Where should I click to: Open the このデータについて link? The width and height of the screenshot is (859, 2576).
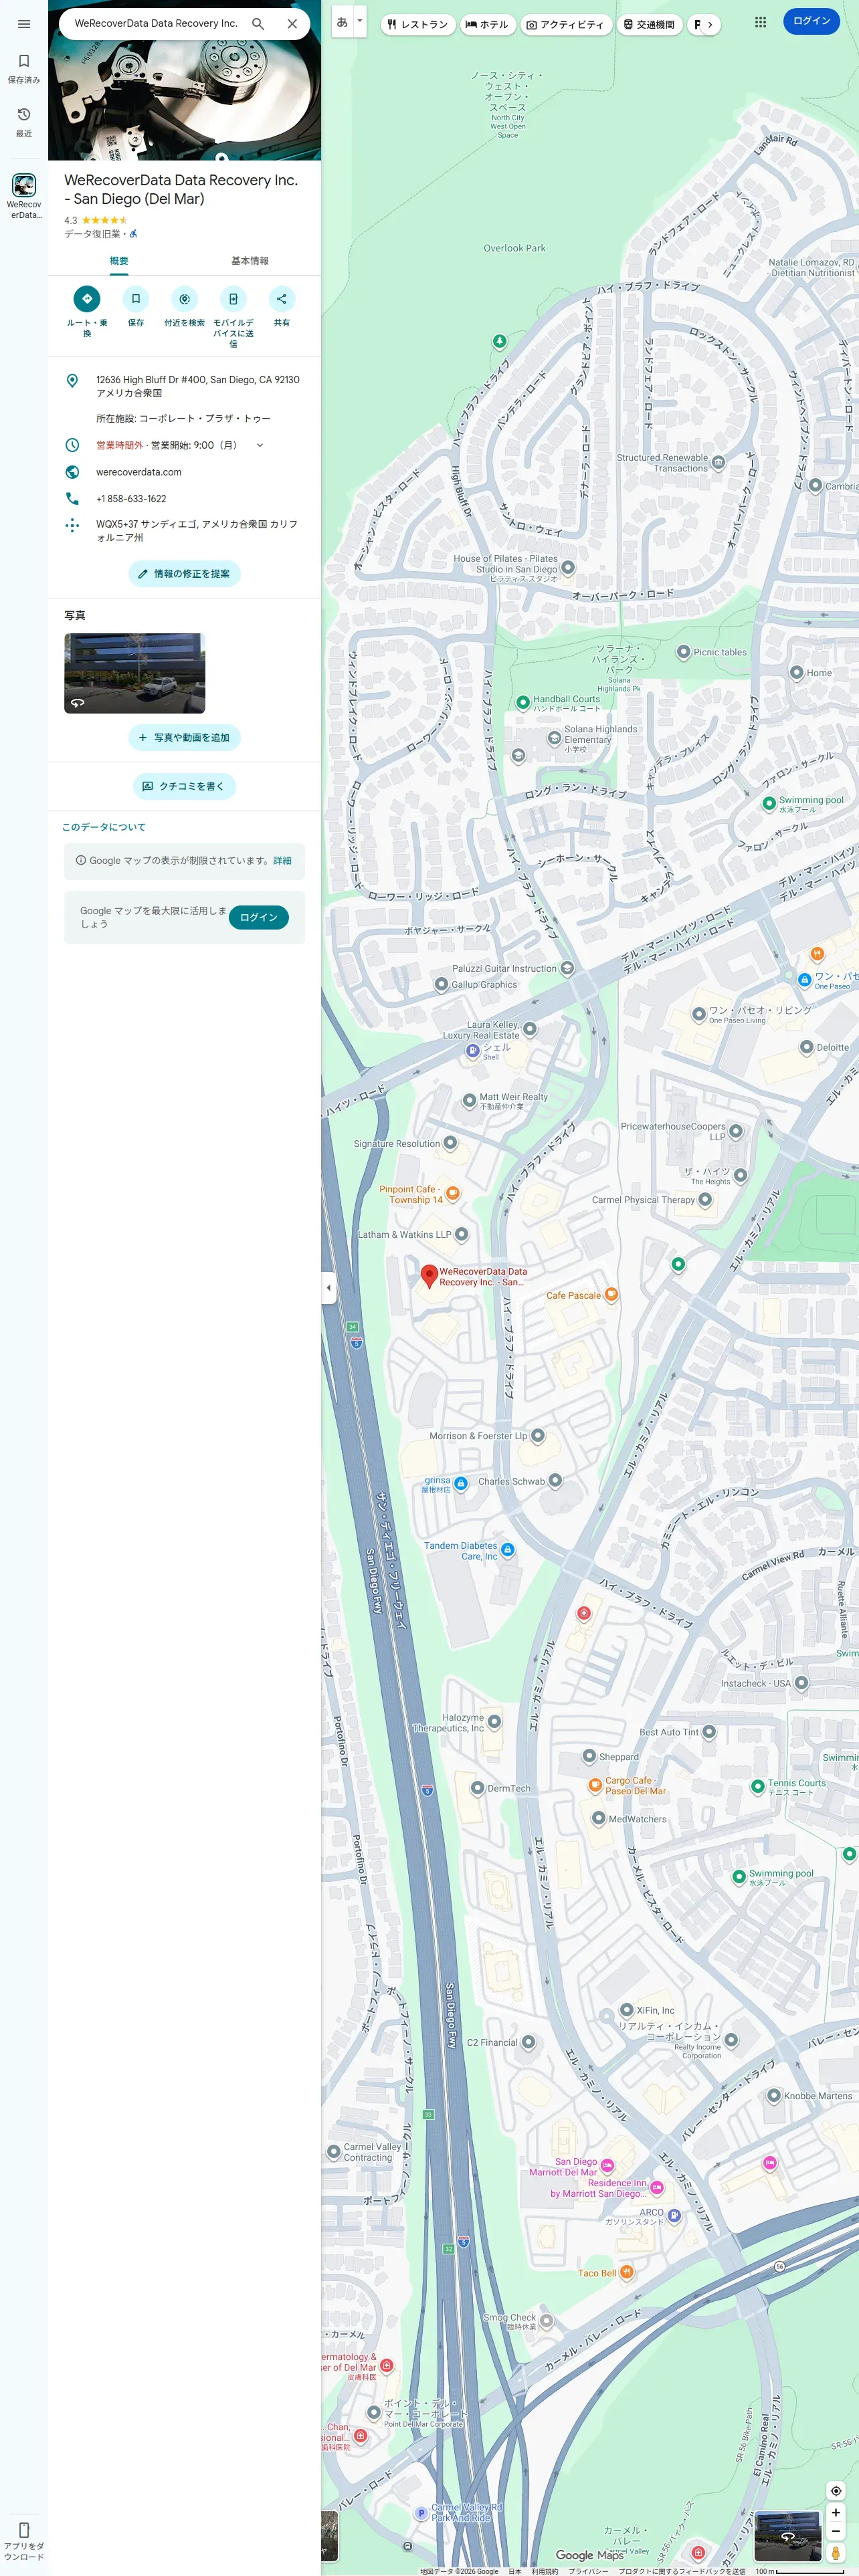pos(104,827)
